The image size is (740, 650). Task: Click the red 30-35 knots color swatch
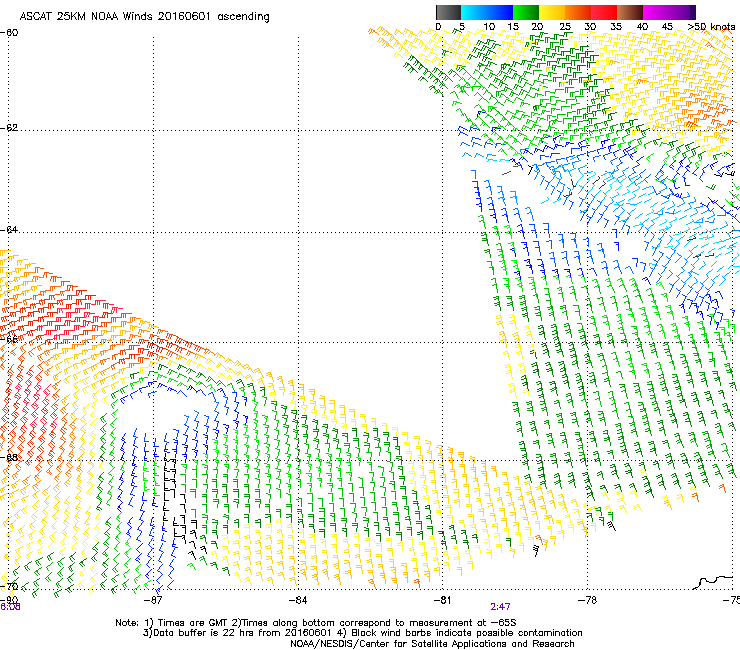pyautogui.click(x=604, y=12)
